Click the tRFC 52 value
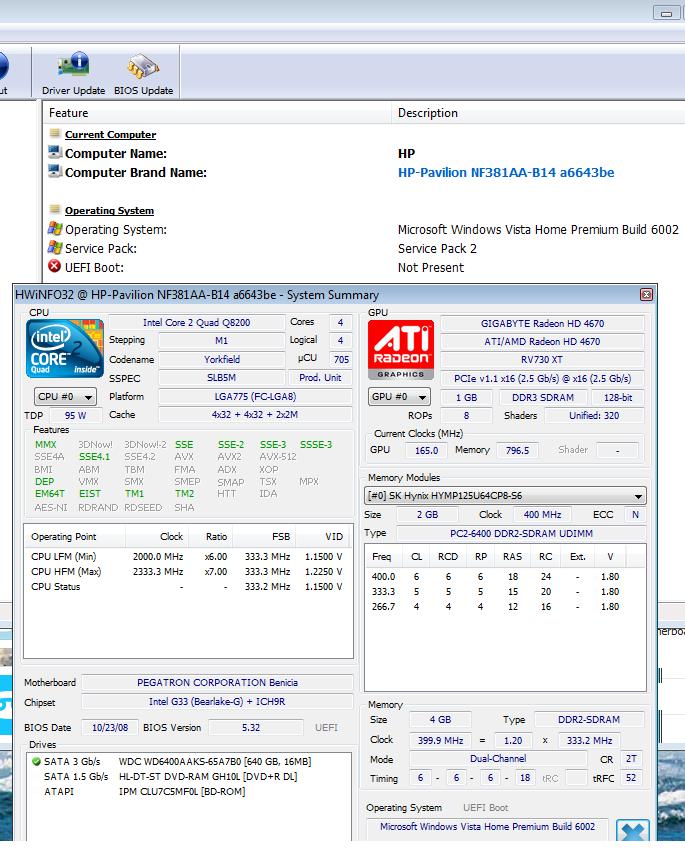Screen dimensions: 685x852 [631, 778]
